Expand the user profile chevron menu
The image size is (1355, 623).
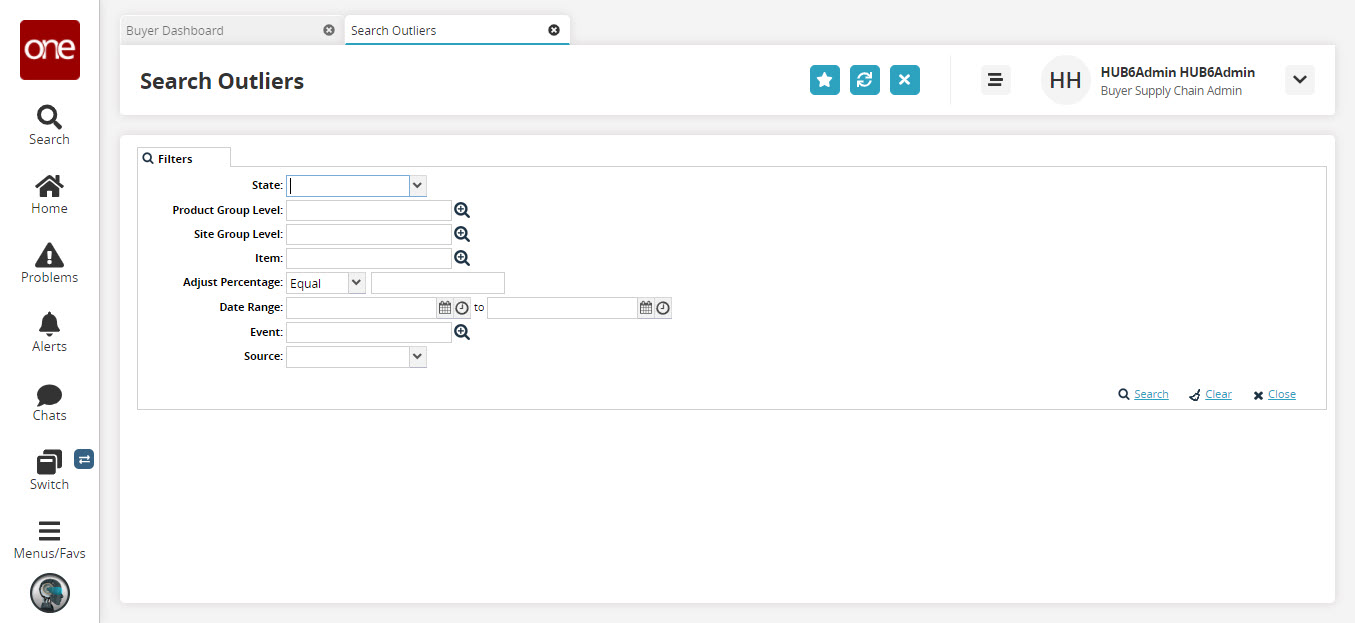[x=1299, y=80]
